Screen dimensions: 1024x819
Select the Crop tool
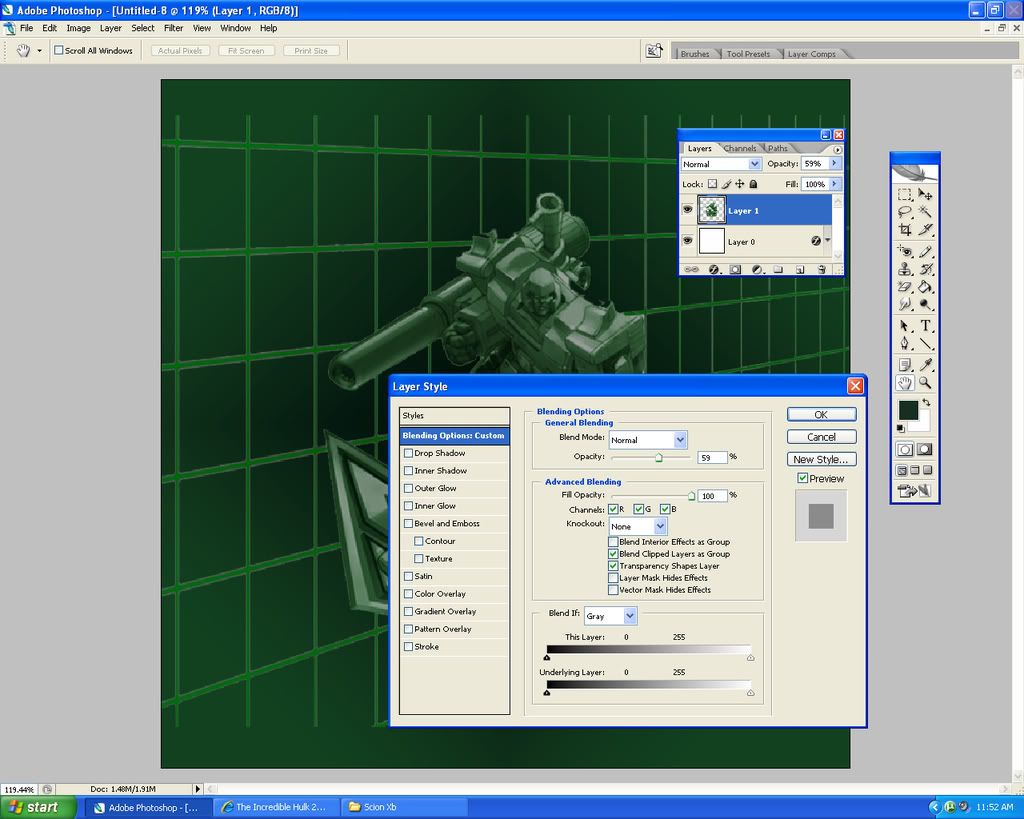(905, 230)
